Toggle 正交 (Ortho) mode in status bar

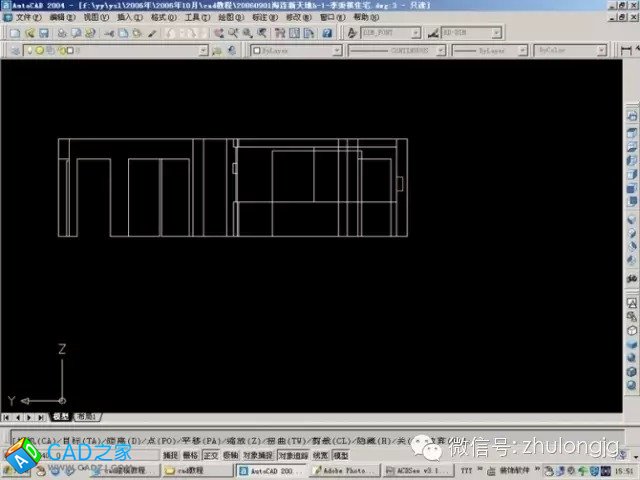coord(211,455)
